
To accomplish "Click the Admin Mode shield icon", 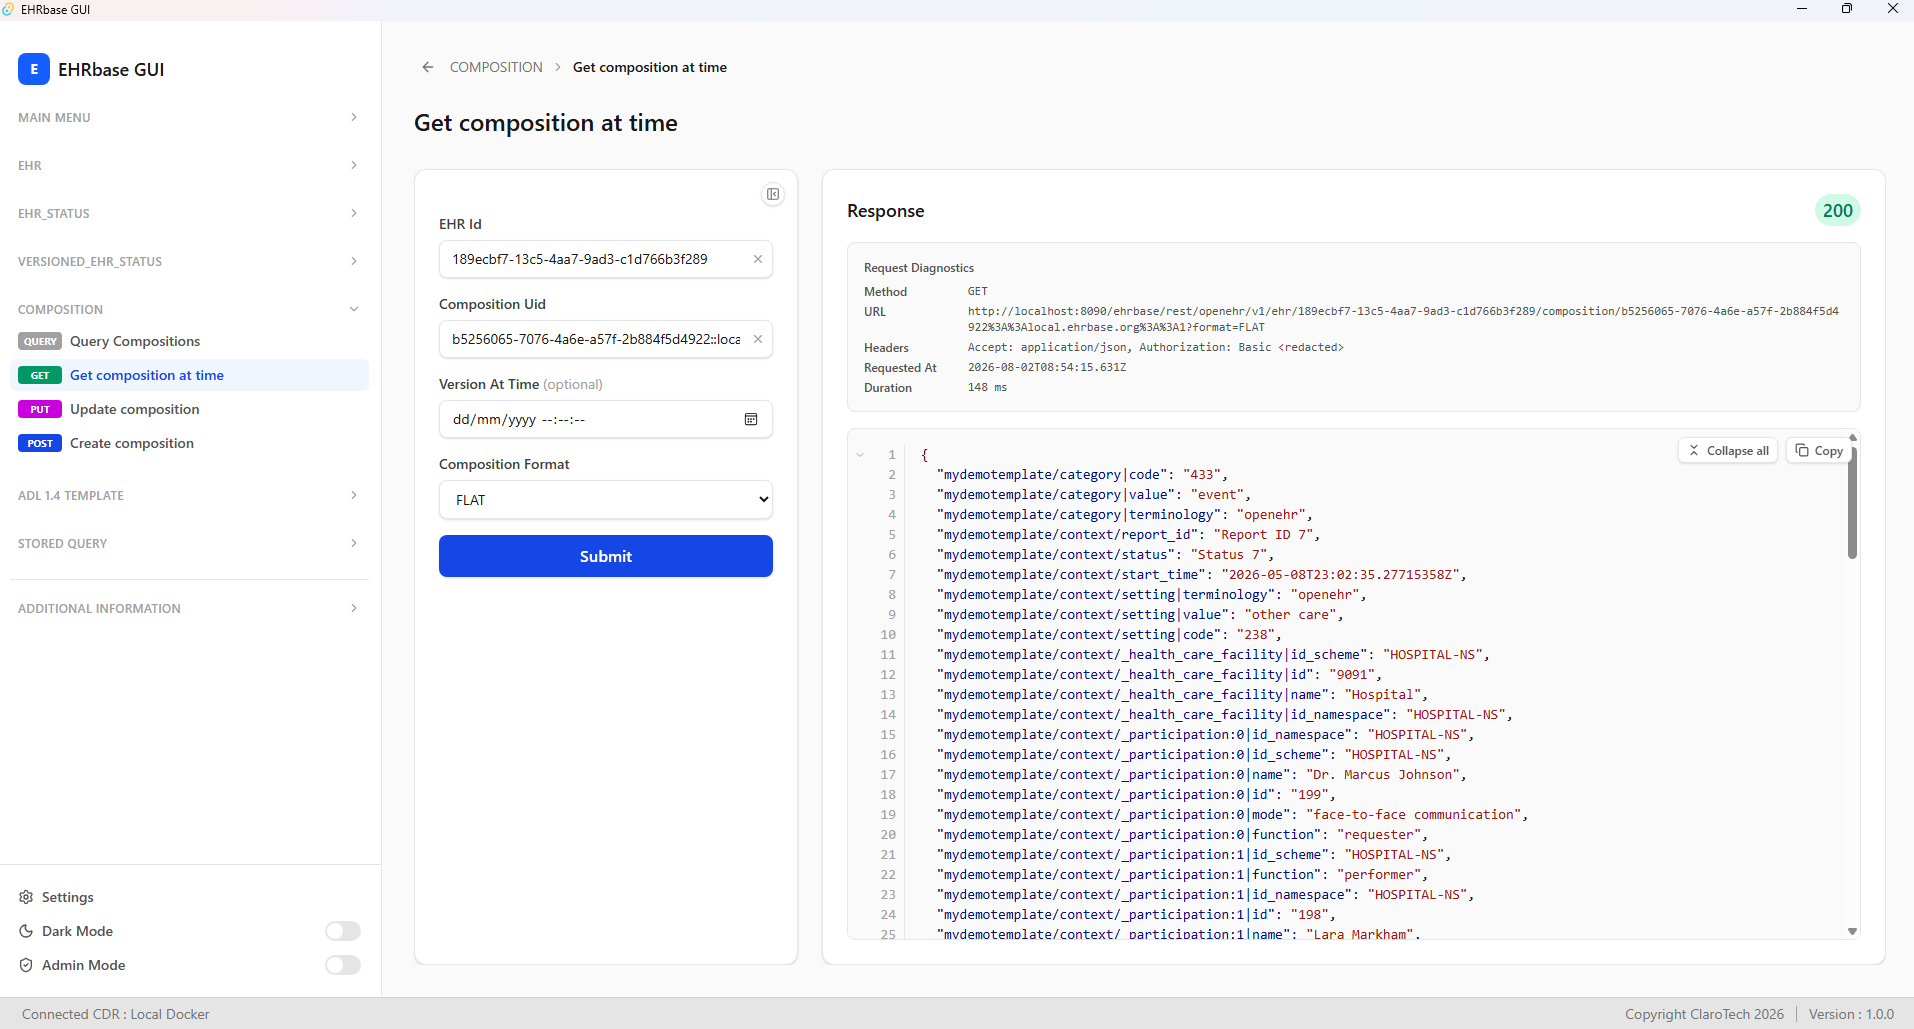I will tap(26, 965).
